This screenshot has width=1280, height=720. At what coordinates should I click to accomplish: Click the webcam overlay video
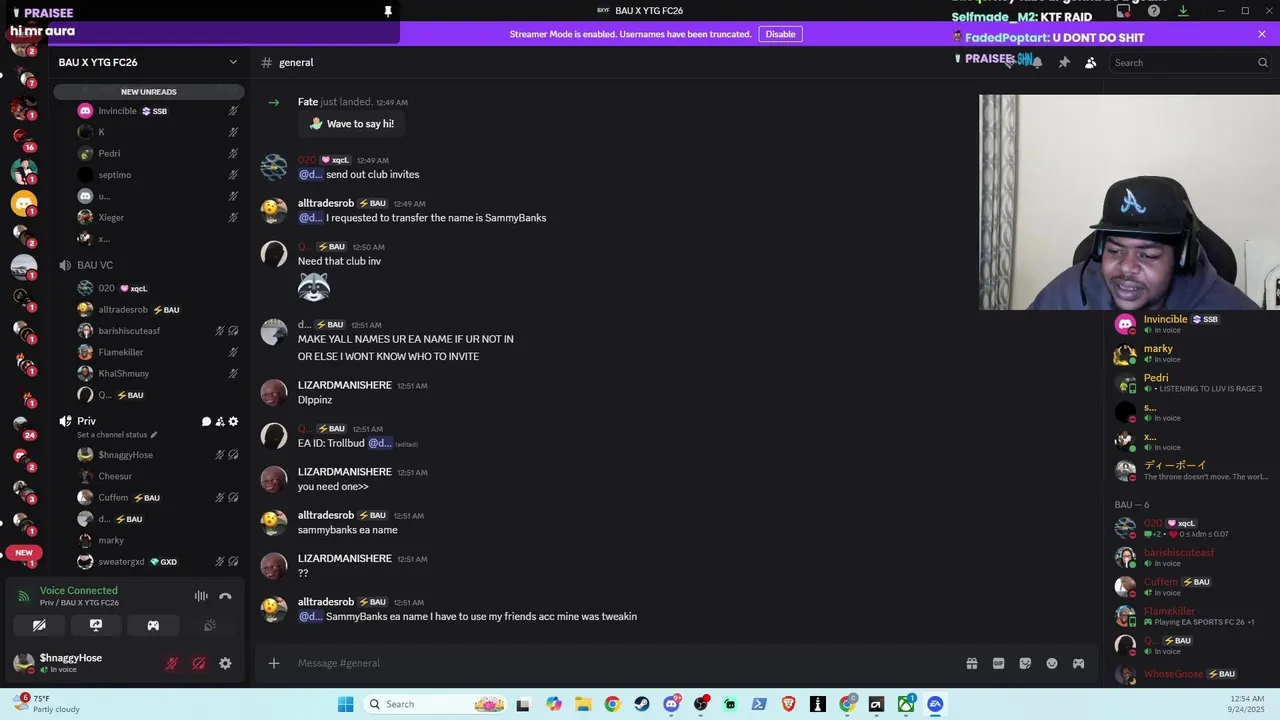coord(1129,202)
